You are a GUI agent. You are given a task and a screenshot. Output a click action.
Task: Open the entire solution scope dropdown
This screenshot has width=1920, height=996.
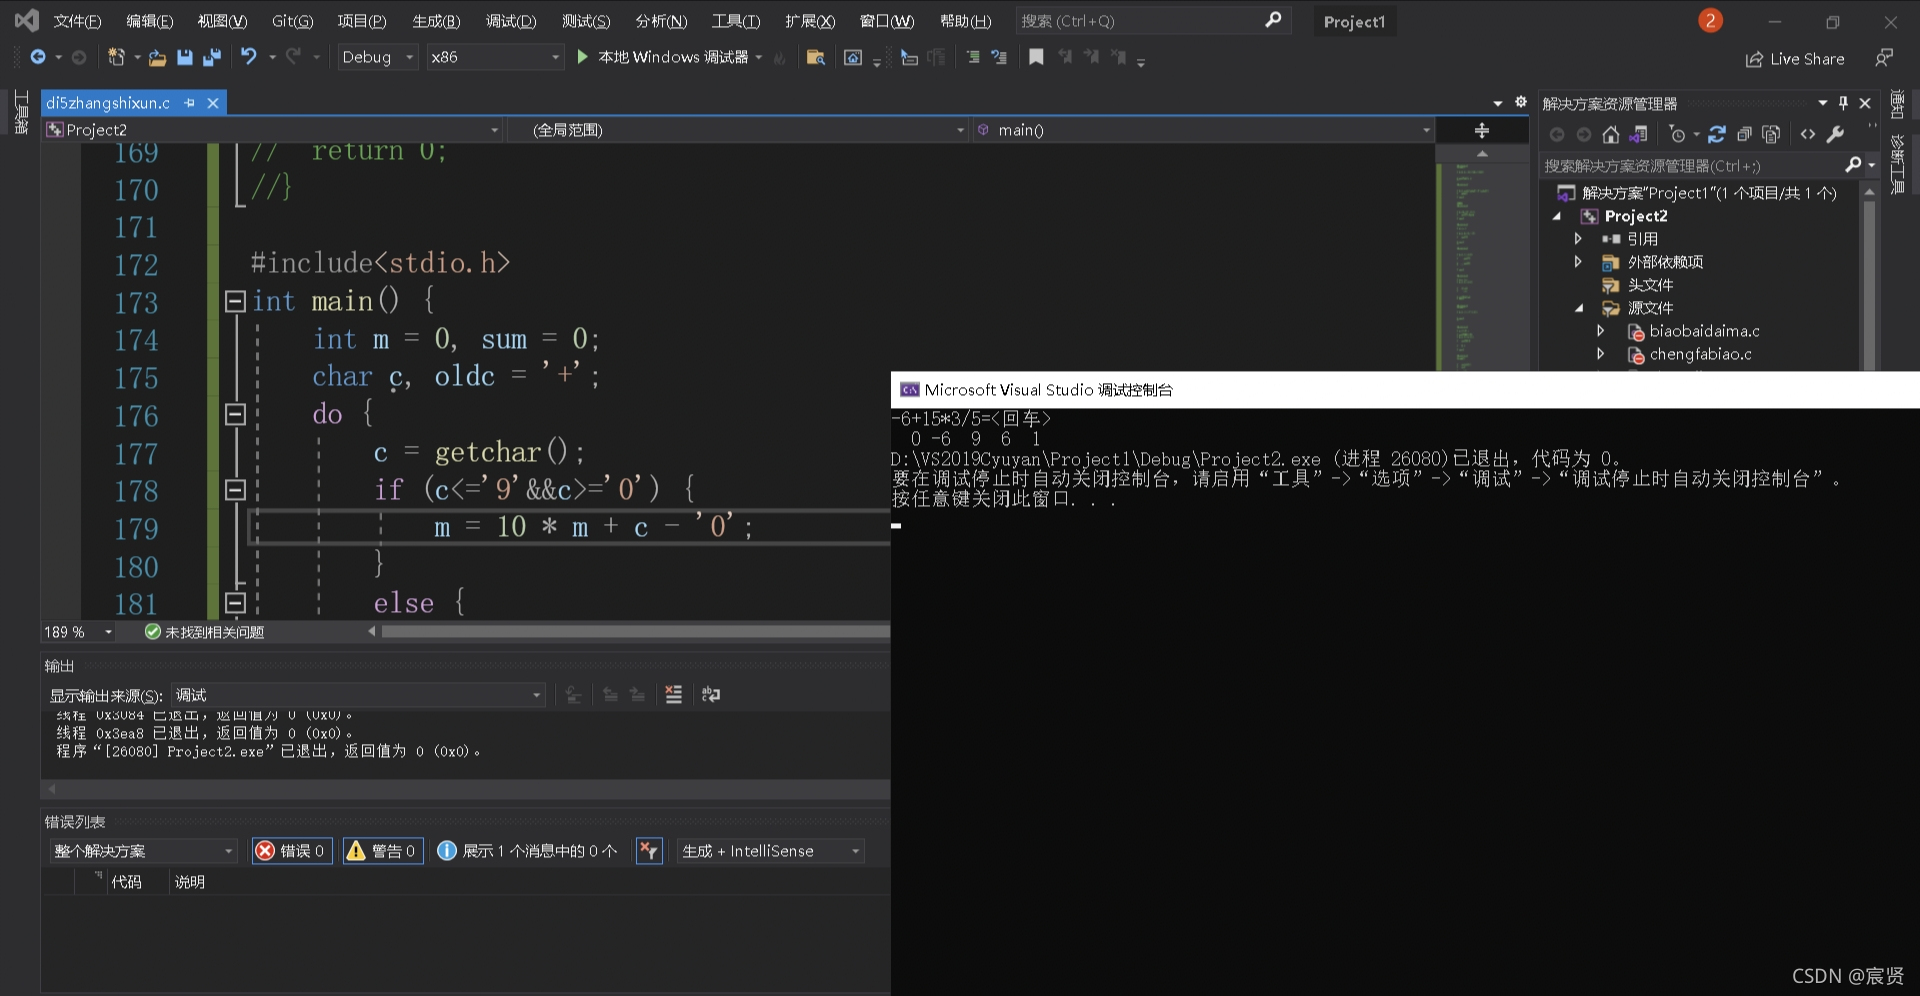tap(143, 851)
